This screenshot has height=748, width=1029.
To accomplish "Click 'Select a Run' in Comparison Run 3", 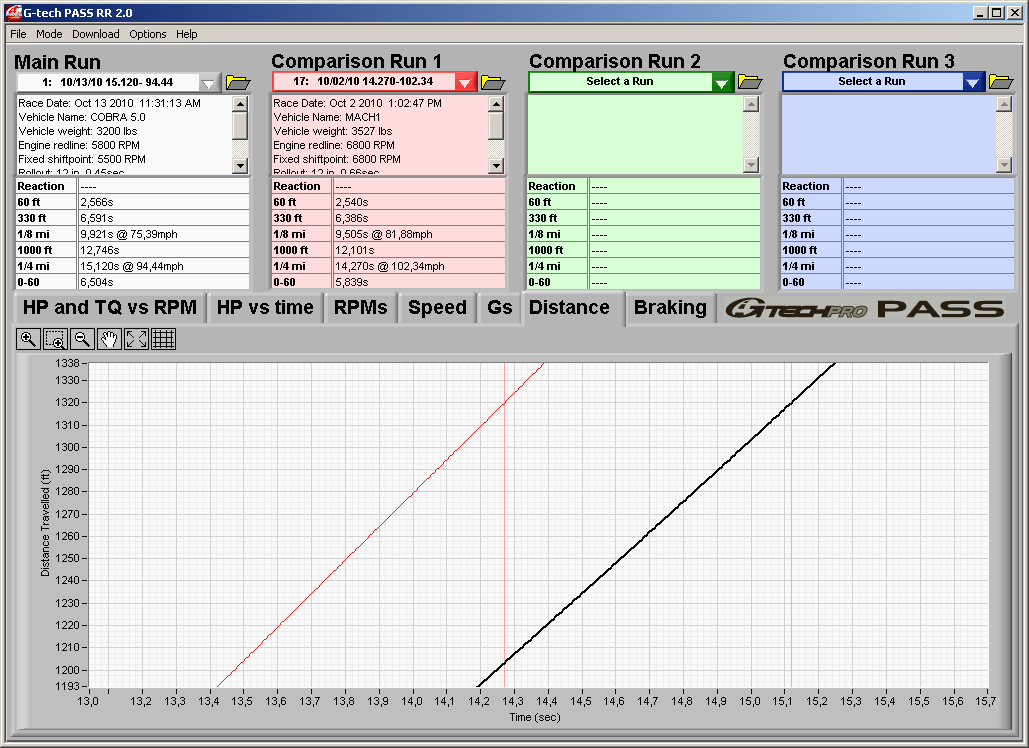I will click(872, 81).
